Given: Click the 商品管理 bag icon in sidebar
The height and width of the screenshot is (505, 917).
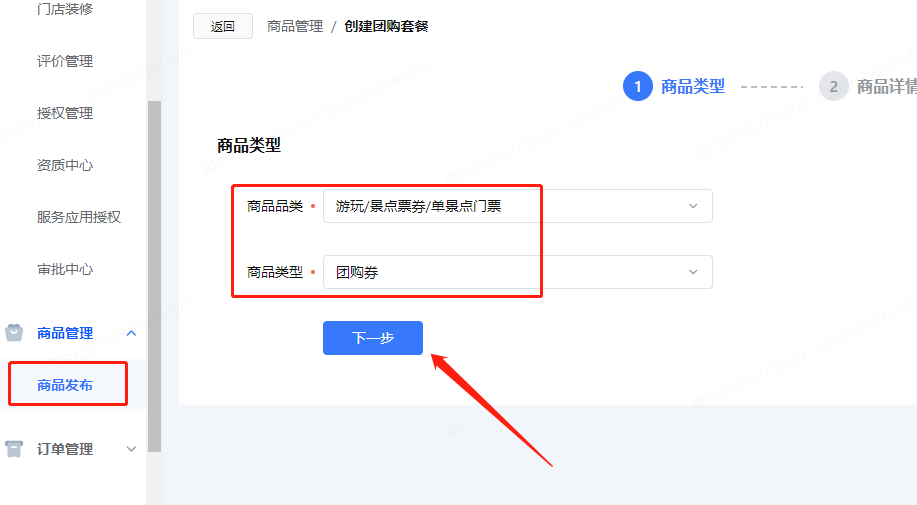Looking at the screenshot, I should pos(14,333).
